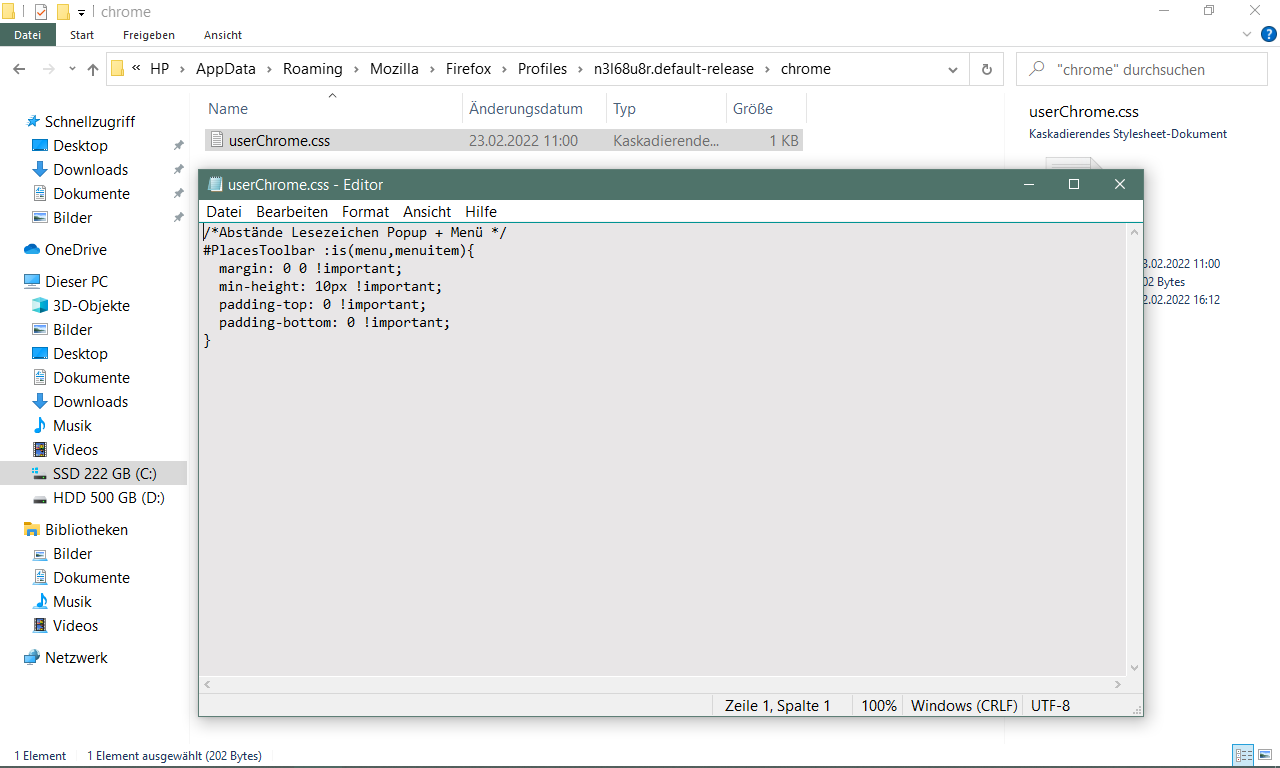Select SSD 222 GB (C:) drive
The image size is (1280, 768).
pos(104,474)
